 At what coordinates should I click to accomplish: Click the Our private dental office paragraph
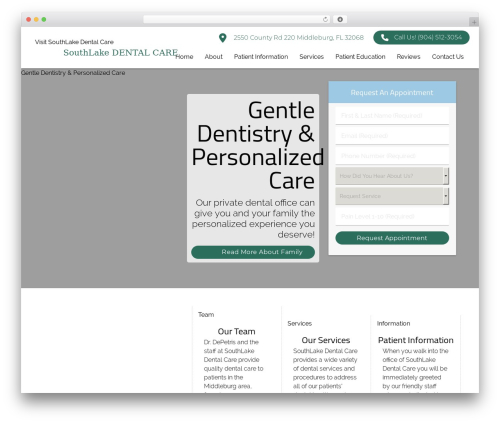click(253, 219)
